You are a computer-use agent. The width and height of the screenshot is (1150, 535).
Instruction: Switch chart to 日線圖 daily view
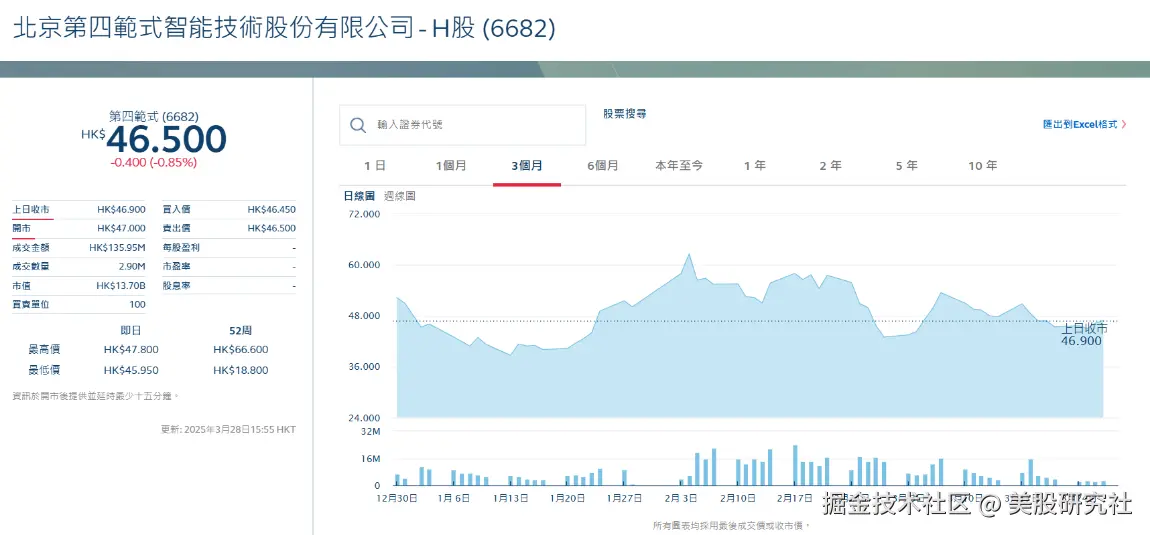pos(359,196)
